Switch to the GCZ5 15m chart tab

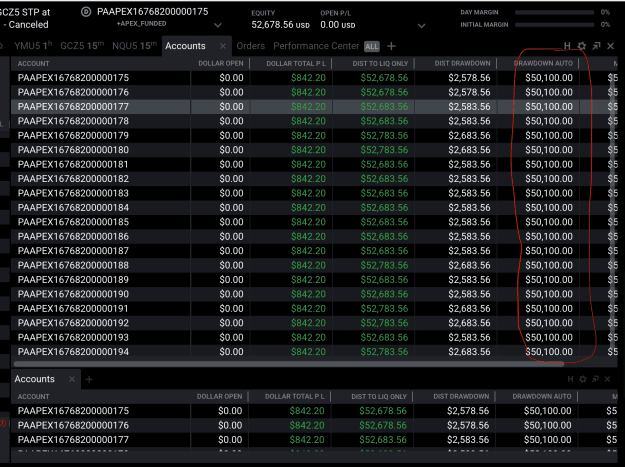82,46
